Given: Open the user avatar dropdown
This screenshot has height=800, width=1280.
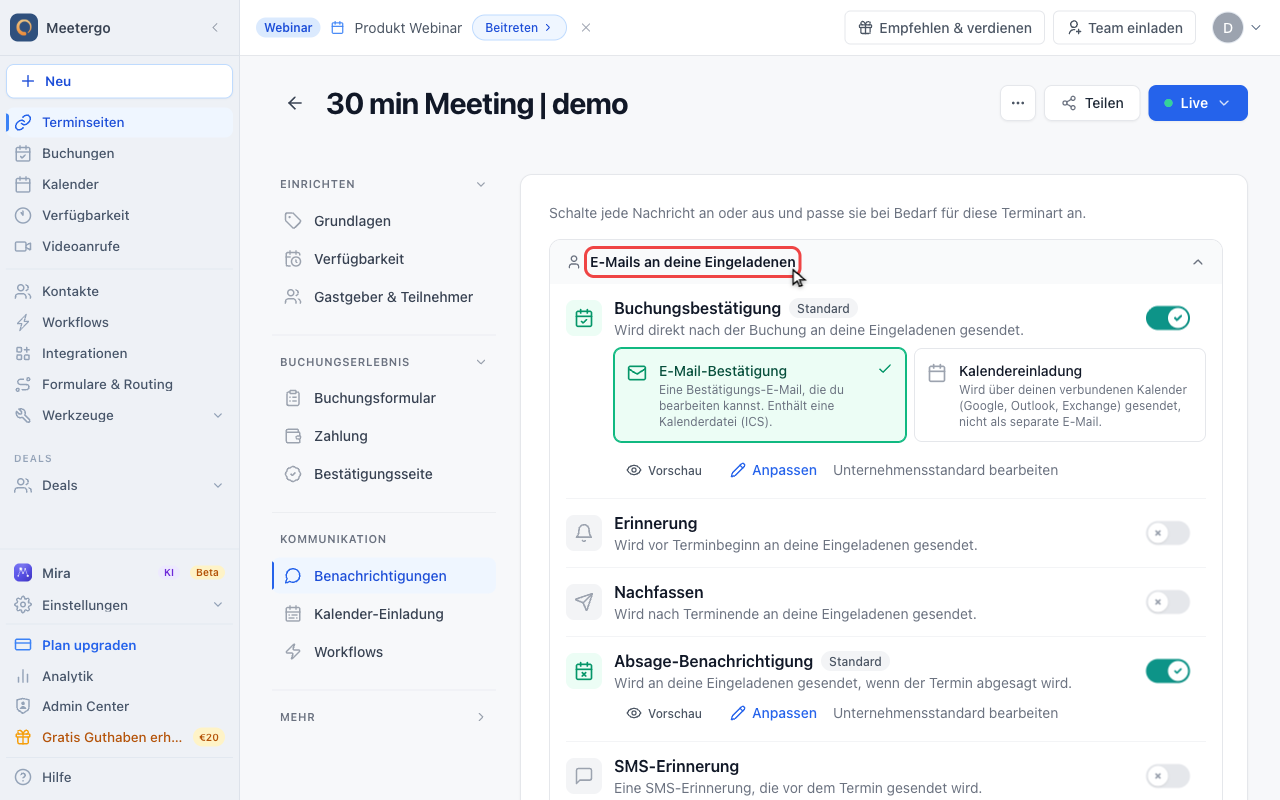Looking at the screenshot, I should pos(1238,28).
